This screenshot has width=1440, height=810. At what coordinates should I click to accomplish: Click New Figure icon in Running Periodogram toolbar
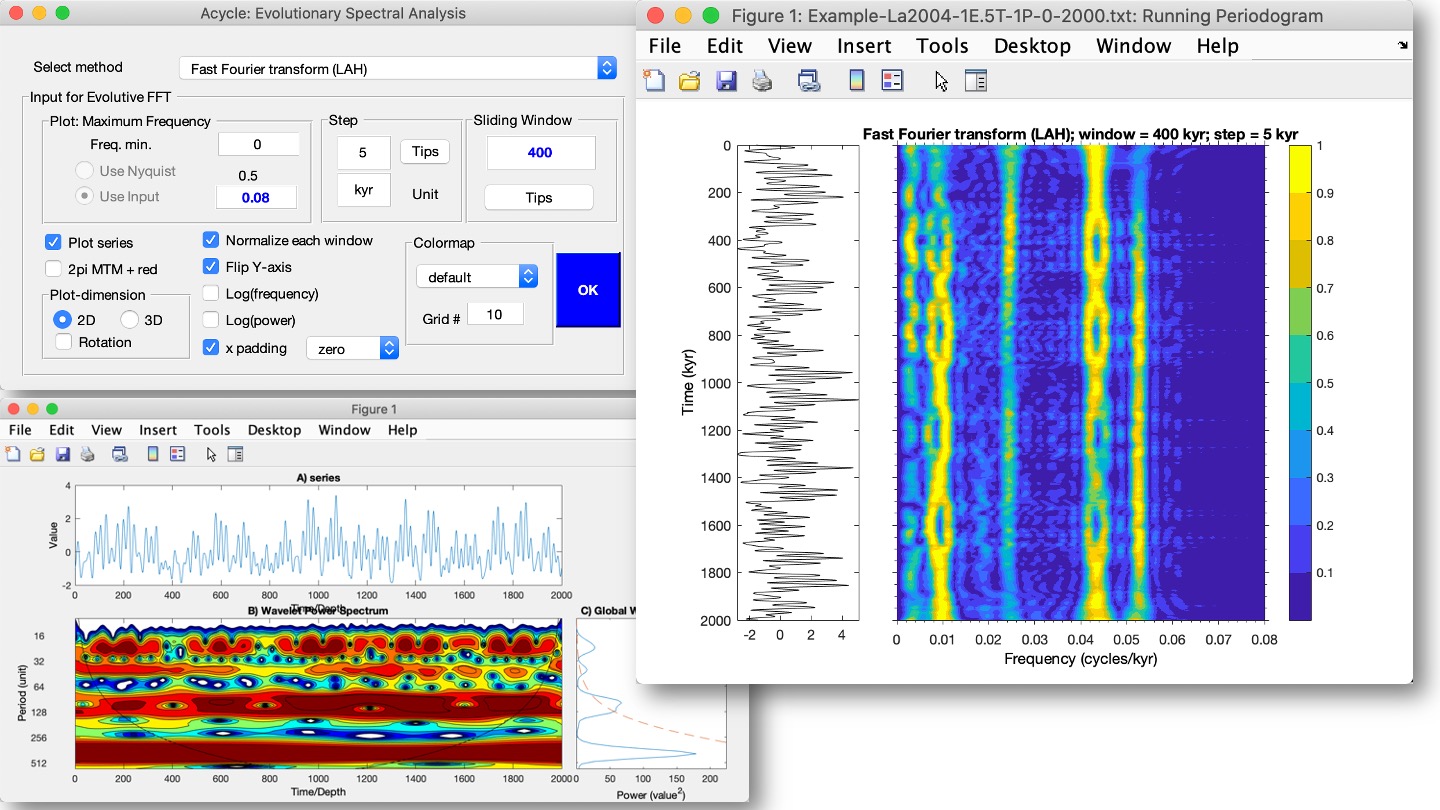pos(654,81)
